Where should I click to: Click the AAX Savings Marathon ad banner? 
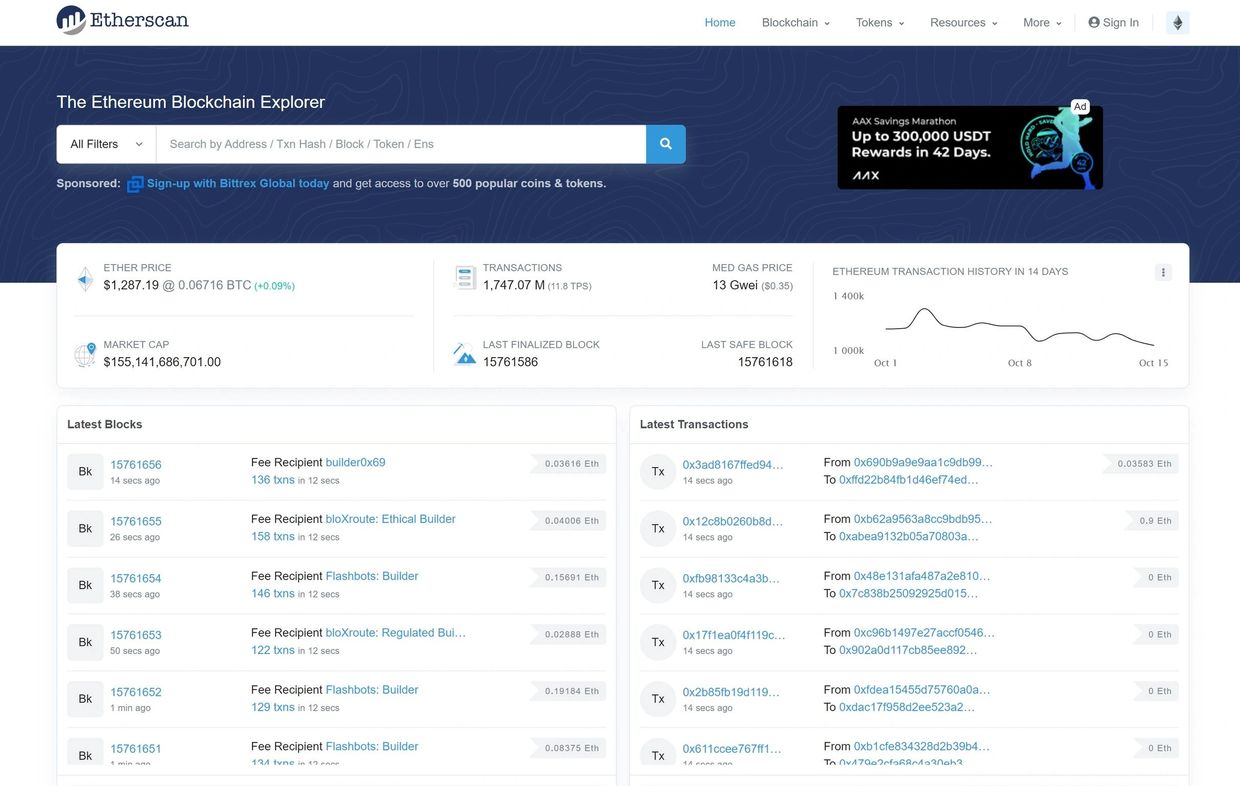coord(970,147)
